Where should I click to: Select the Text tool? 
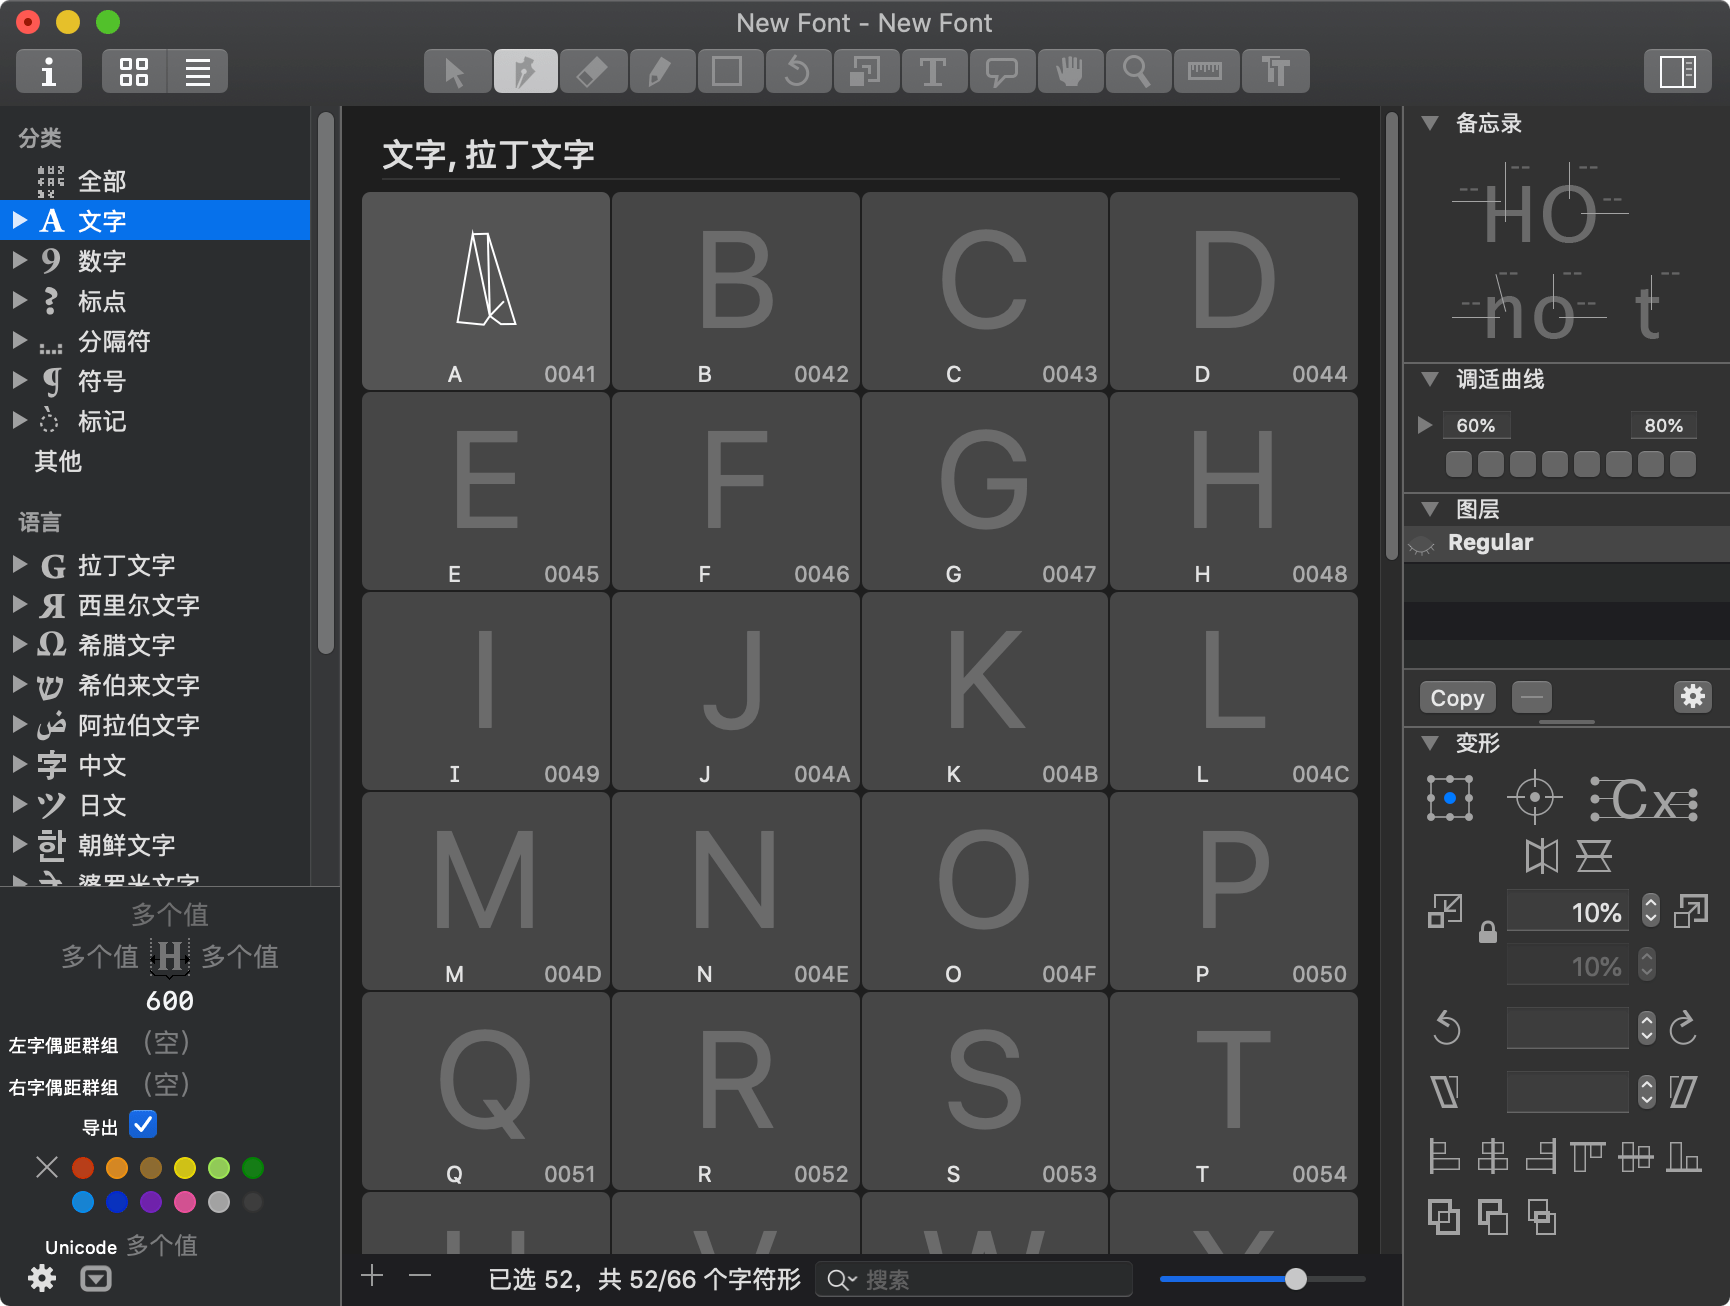coord(933,71)
